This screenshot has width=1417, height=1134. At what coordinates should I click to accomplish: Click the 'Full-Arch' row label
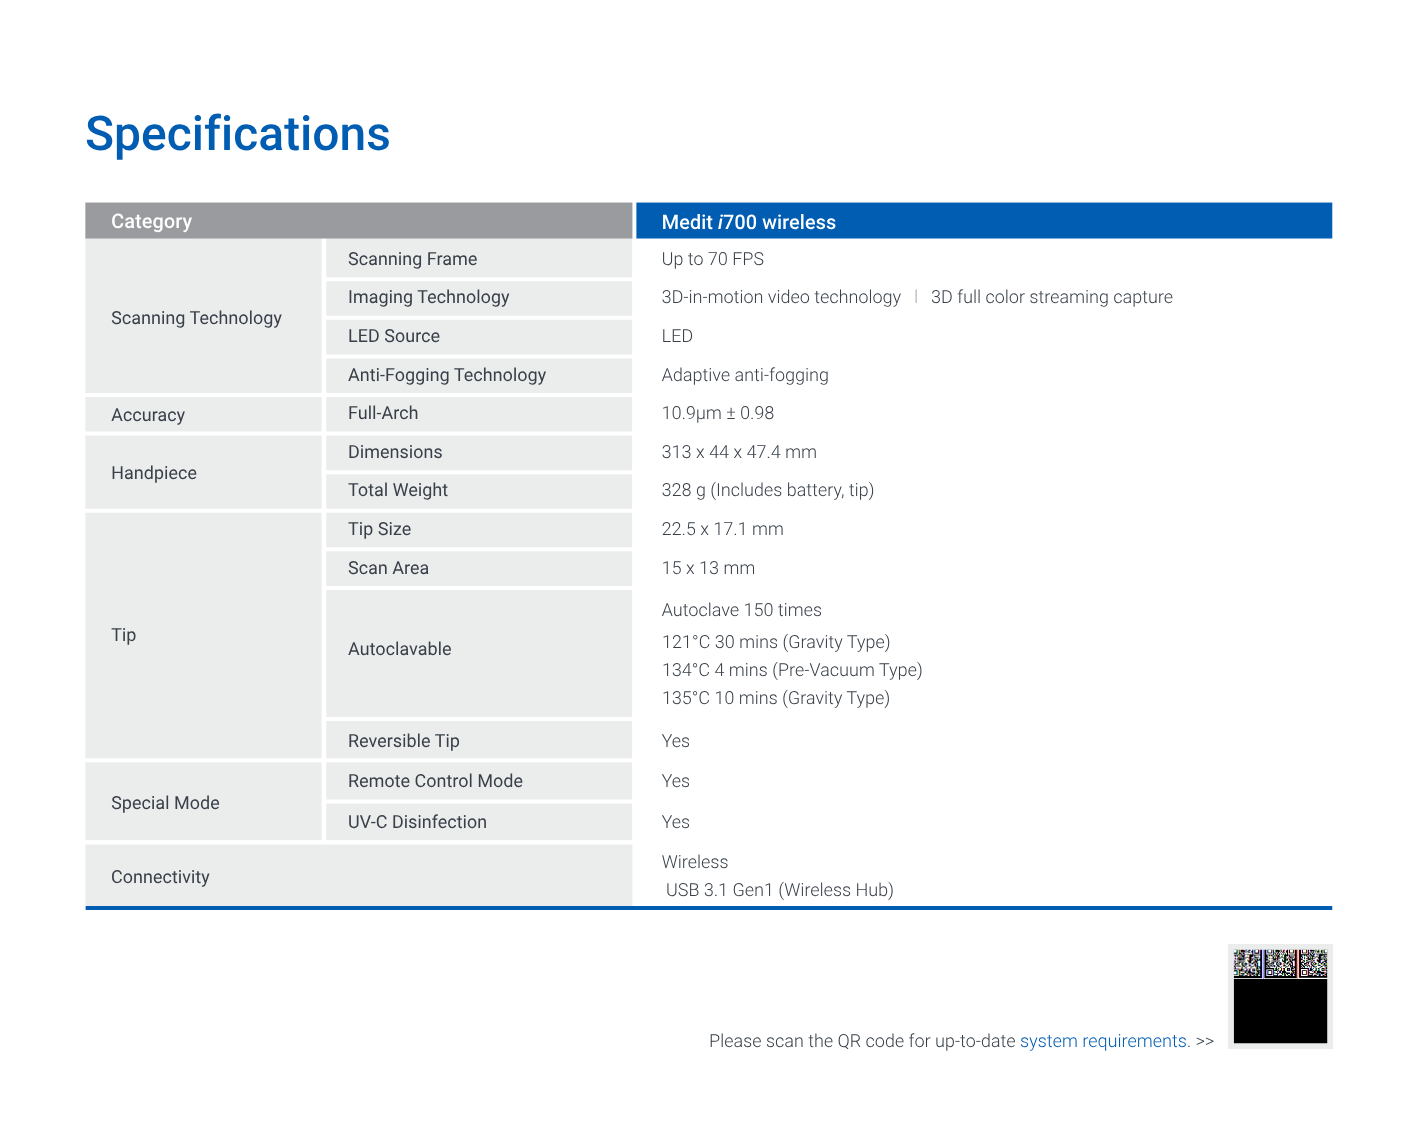pyautogui.click(x=479, y=413)
